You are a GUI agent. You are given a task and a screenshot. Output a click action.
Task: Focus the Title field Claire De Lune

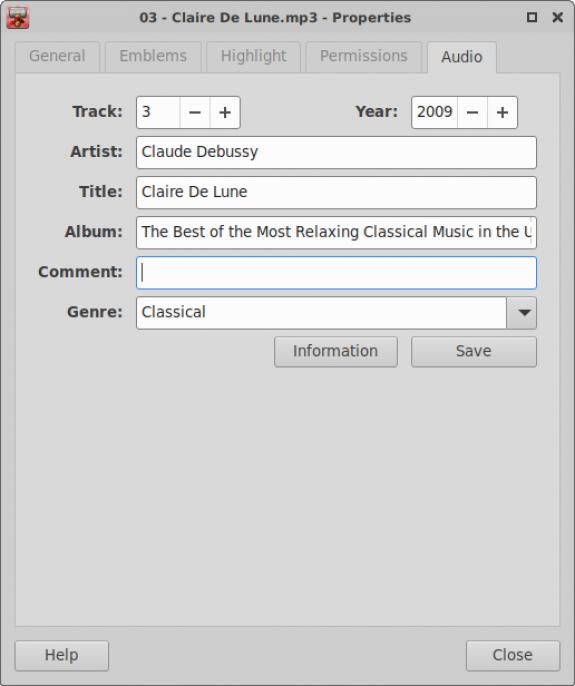[336, 192]
